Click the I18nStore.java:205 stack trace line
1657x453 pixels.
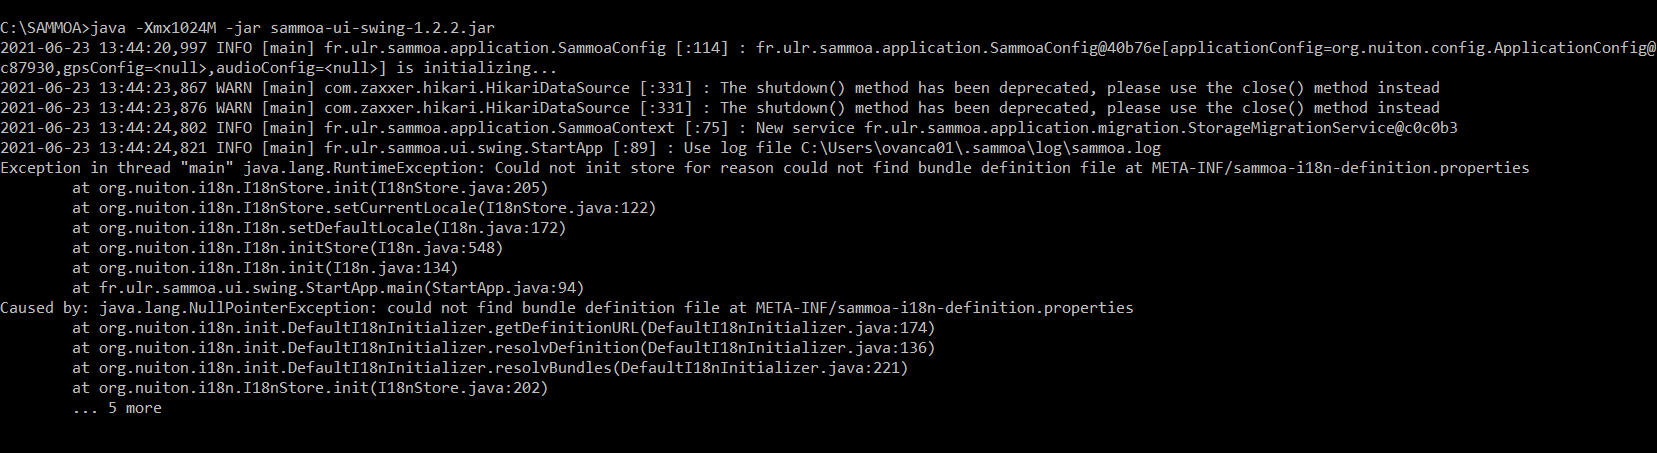(310, 188)
